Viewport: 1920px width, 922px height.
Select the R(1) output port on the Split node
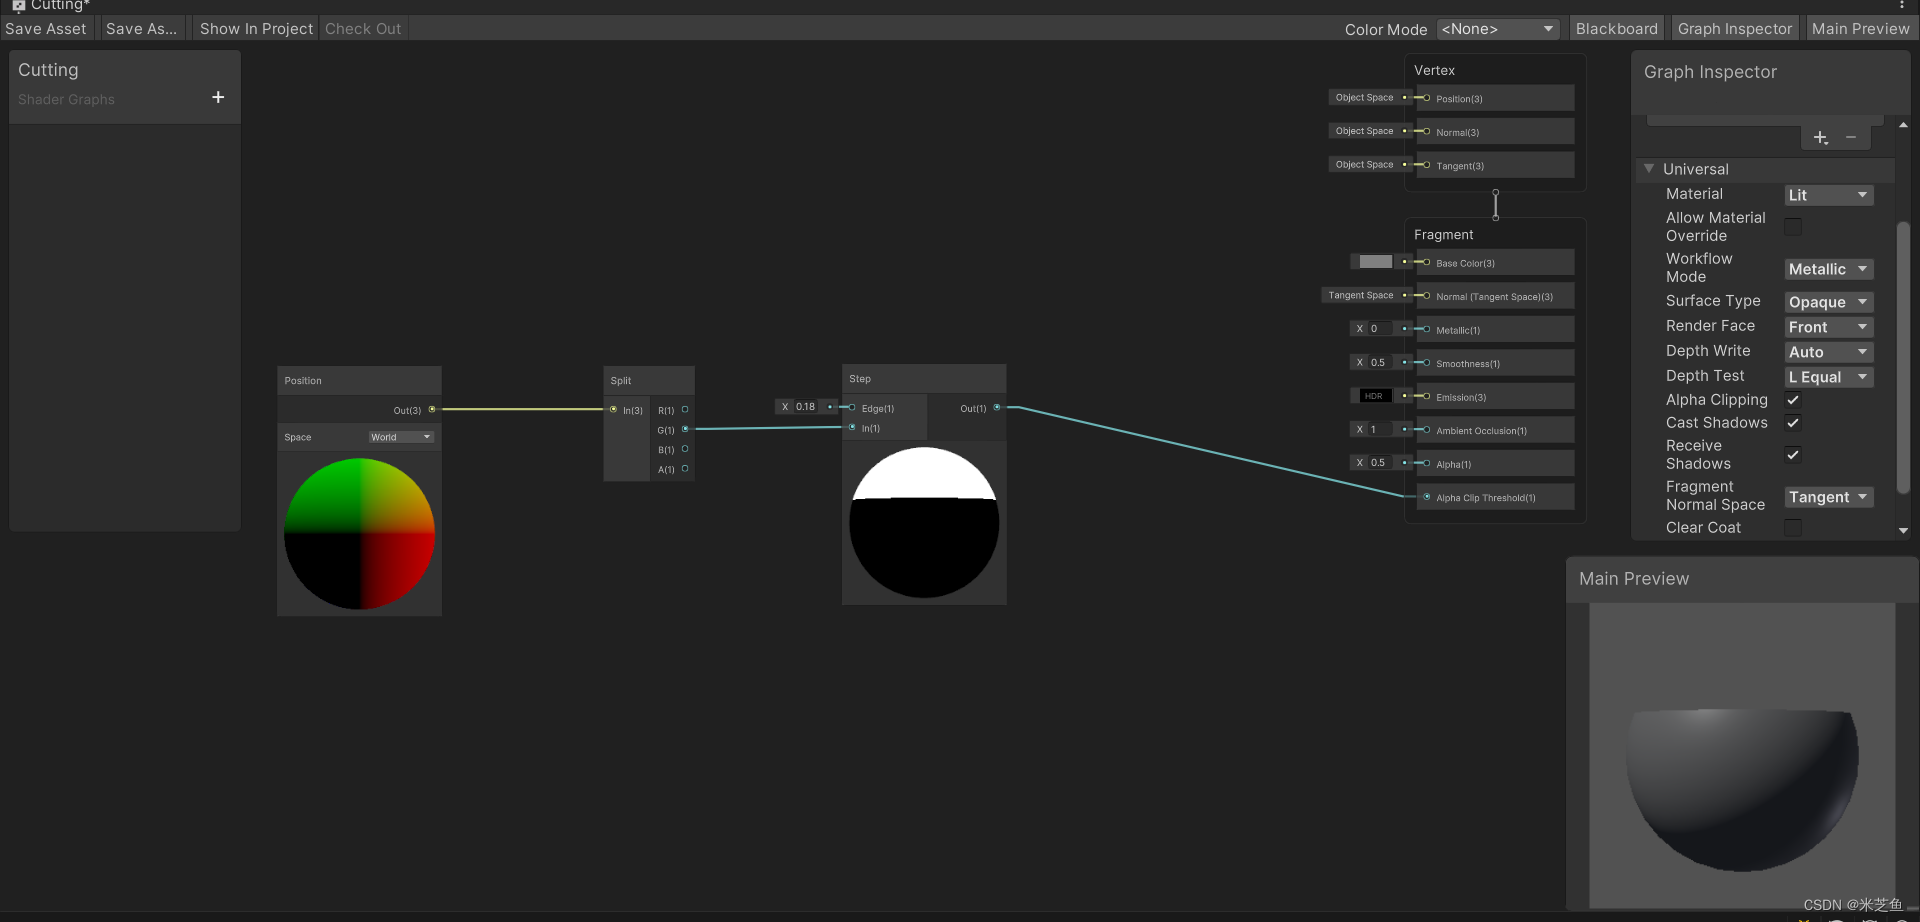point(685,410)
